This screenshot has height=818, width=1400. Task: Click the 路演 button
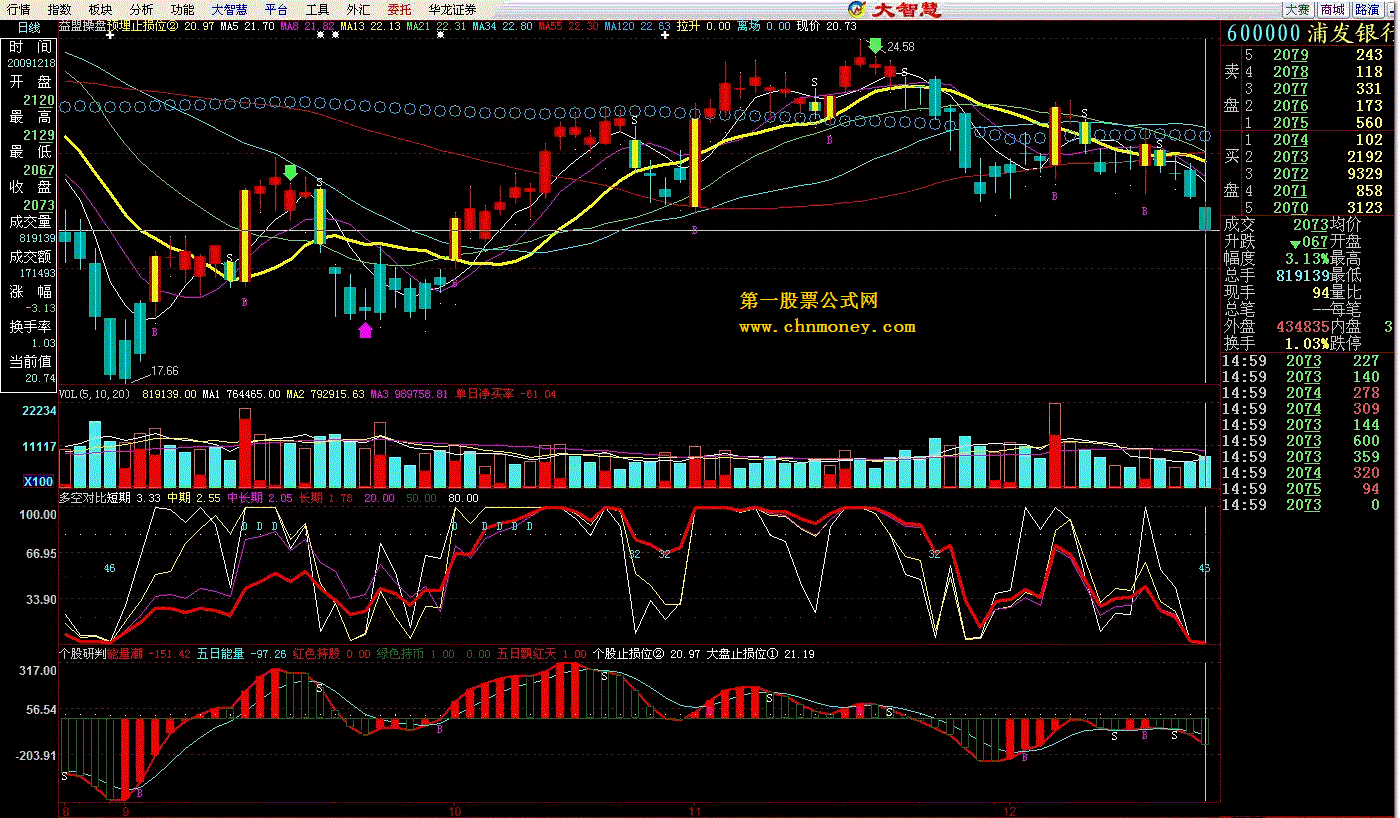click(x=1367, y=9)
